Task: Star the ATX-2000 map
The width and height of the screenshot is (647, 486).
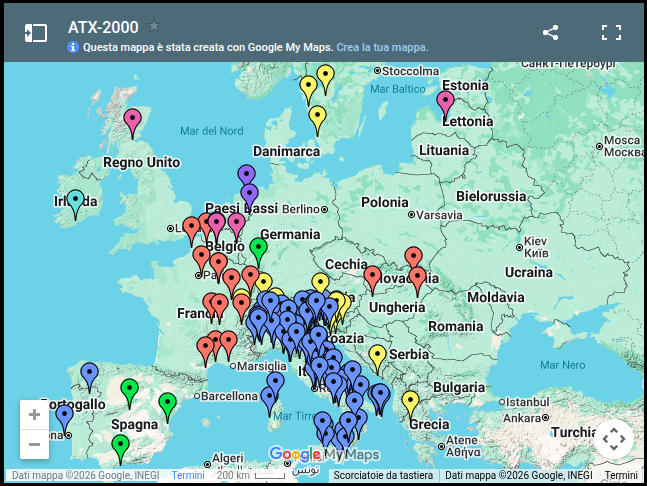Action: click(x=154, y=26)
